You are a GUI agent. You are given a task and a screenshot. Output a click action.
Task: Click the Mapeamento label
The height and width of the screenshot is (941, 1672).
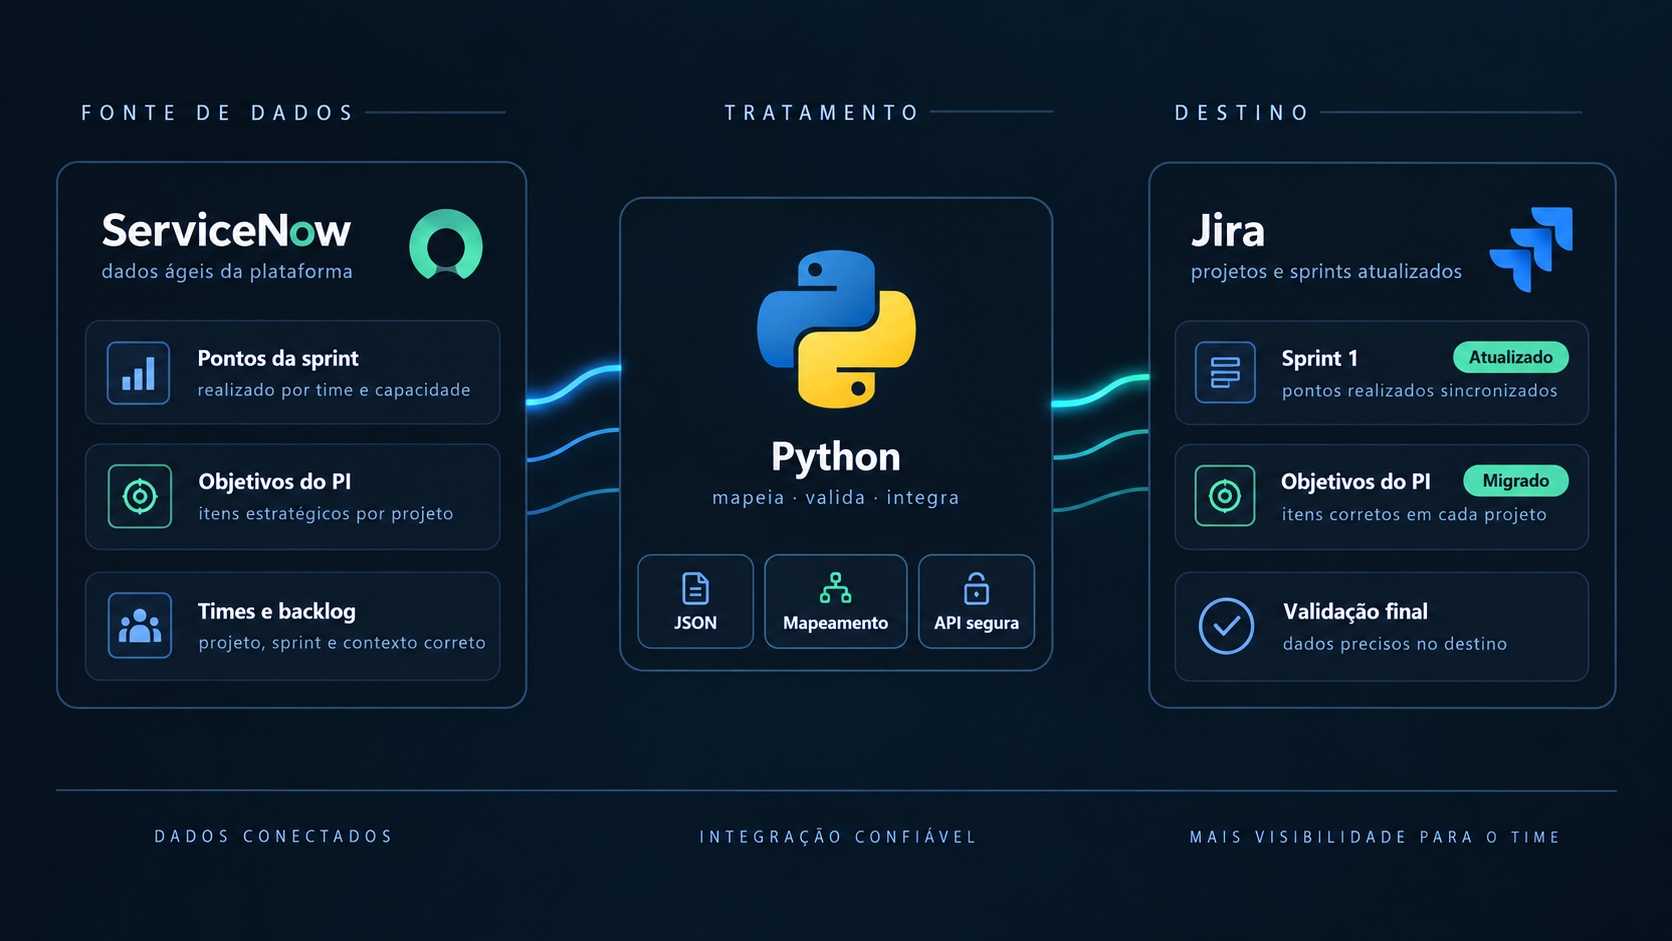(835, 623)
